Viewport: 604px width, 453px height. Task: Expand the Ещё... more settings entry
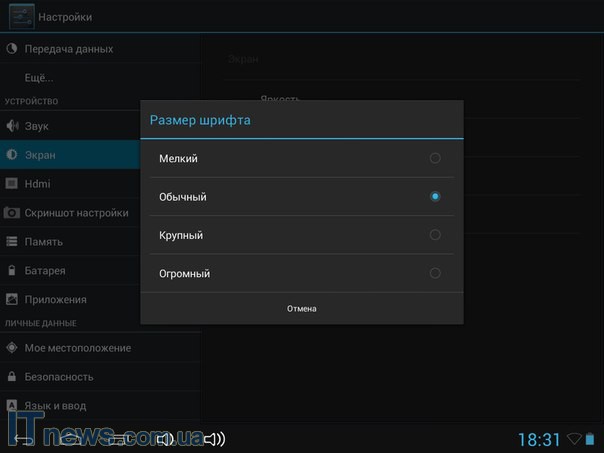click(x=39, y=78)
